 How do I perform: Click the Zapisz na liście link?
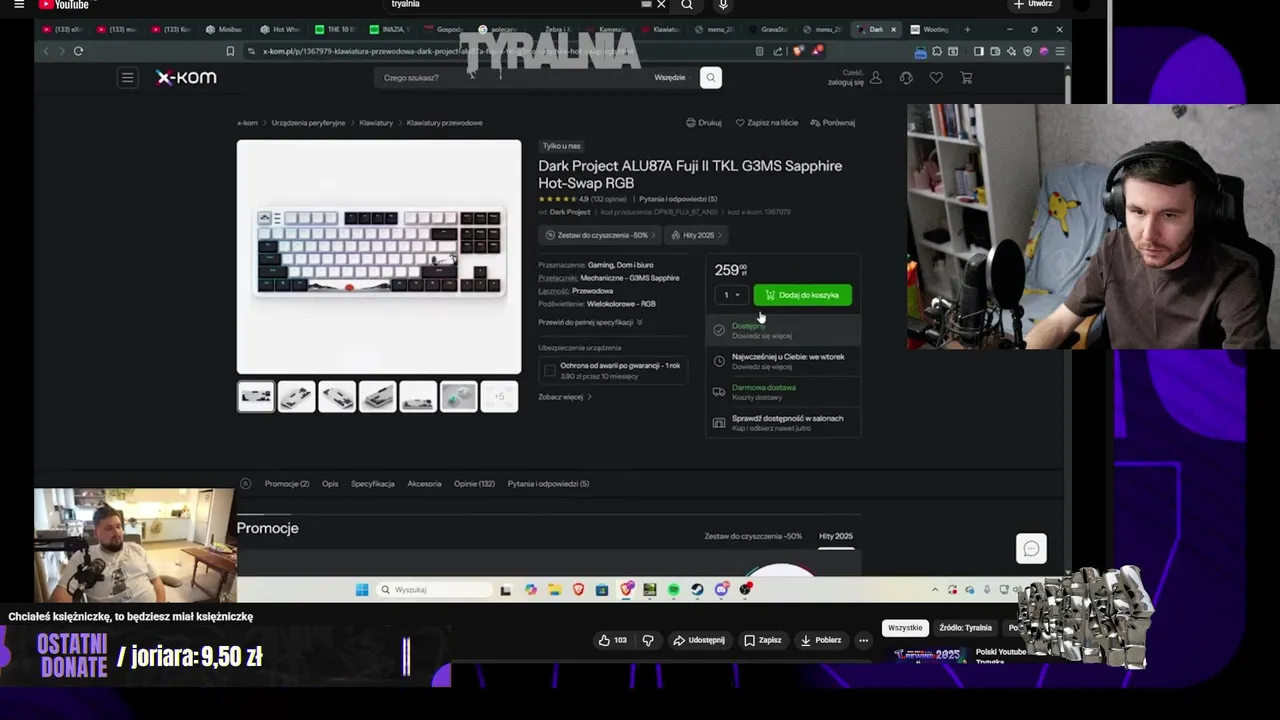767,122
